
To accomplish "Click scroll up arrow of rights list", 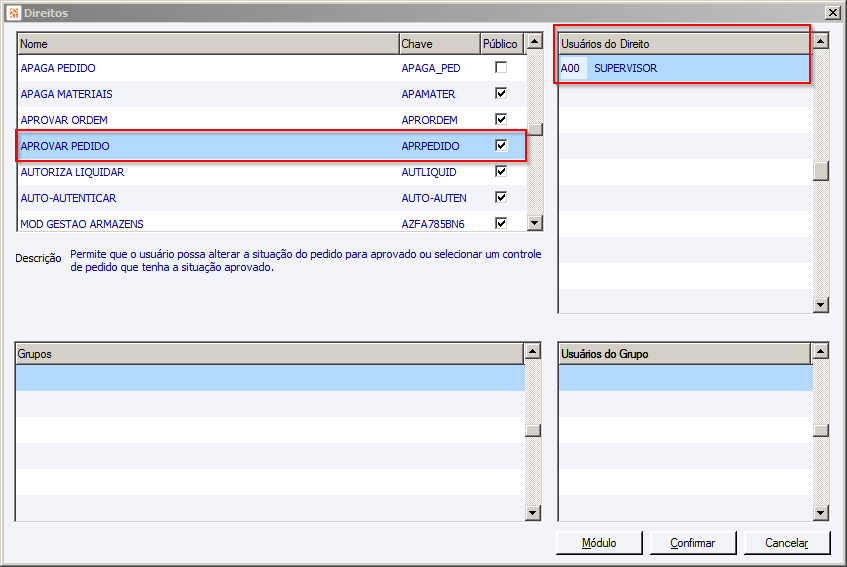I will coord(535,41).
